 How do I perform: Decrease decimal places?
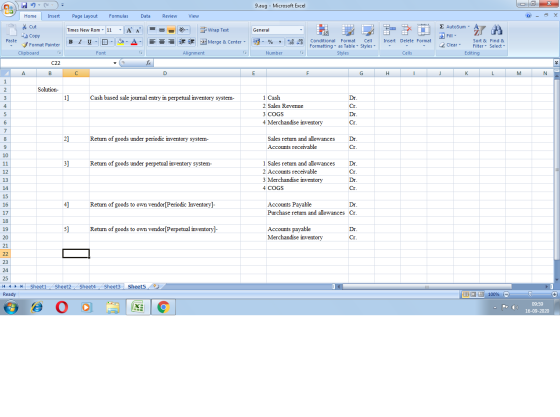(x=300, y=42)
